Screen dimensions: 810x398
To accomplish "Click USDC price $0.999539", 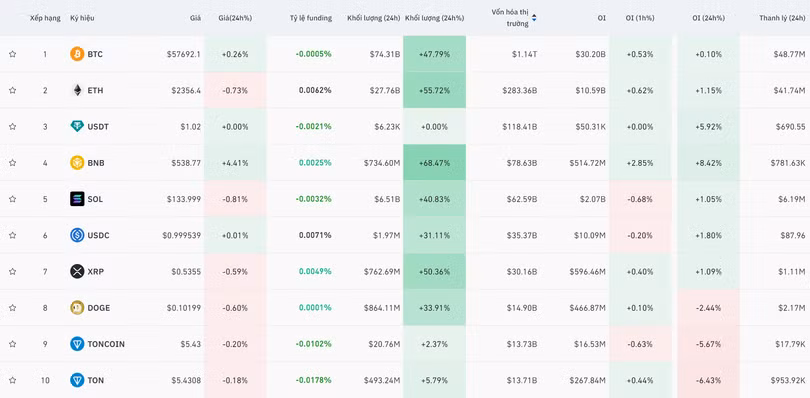I will (181, 235).
